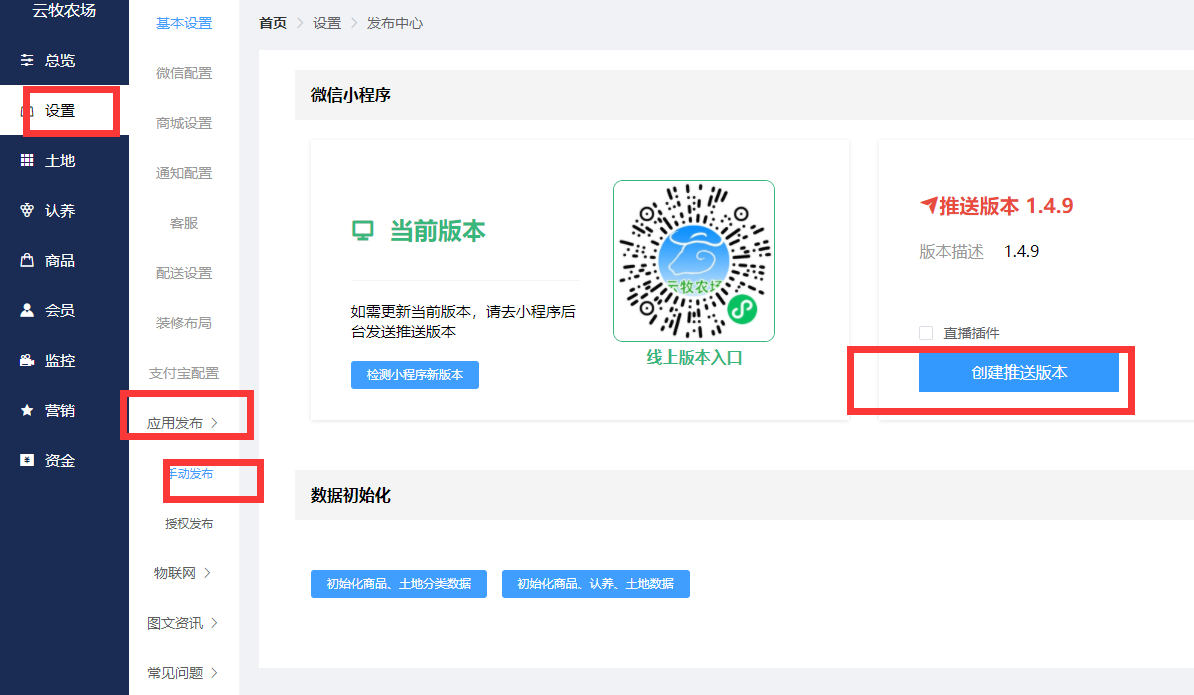Click the 认养 grape icon in sidebar
The image size is (1194, 695).
27,210
